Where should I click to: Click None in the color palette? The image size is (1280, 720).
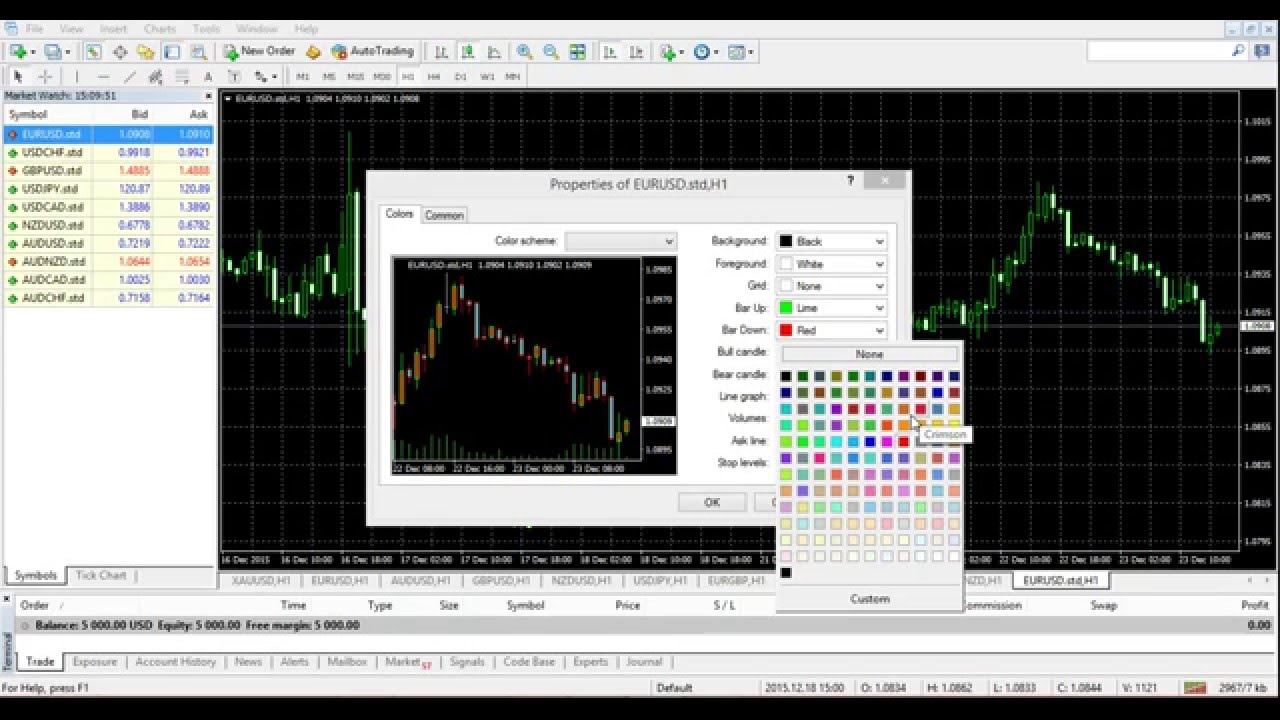point(869,354)
